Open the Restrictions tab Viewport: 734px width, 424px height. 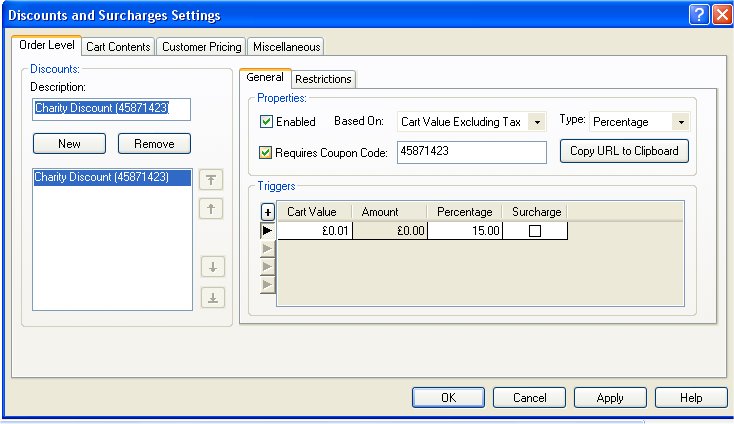click(x=323, y=79)
